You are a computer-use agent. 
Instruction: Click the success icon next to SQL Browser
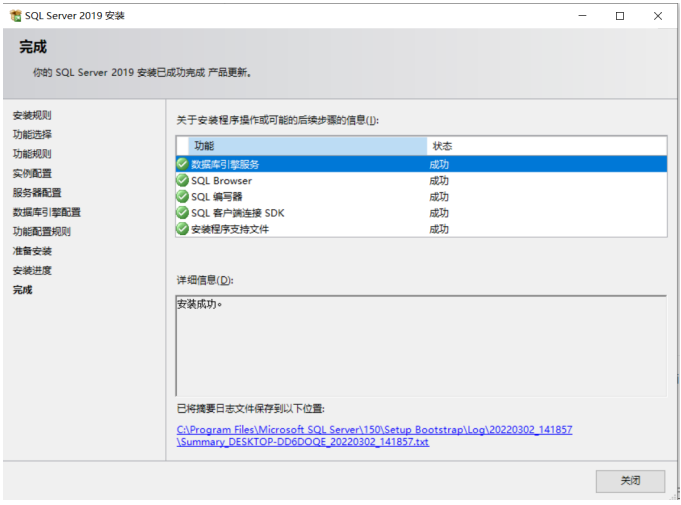182,180
